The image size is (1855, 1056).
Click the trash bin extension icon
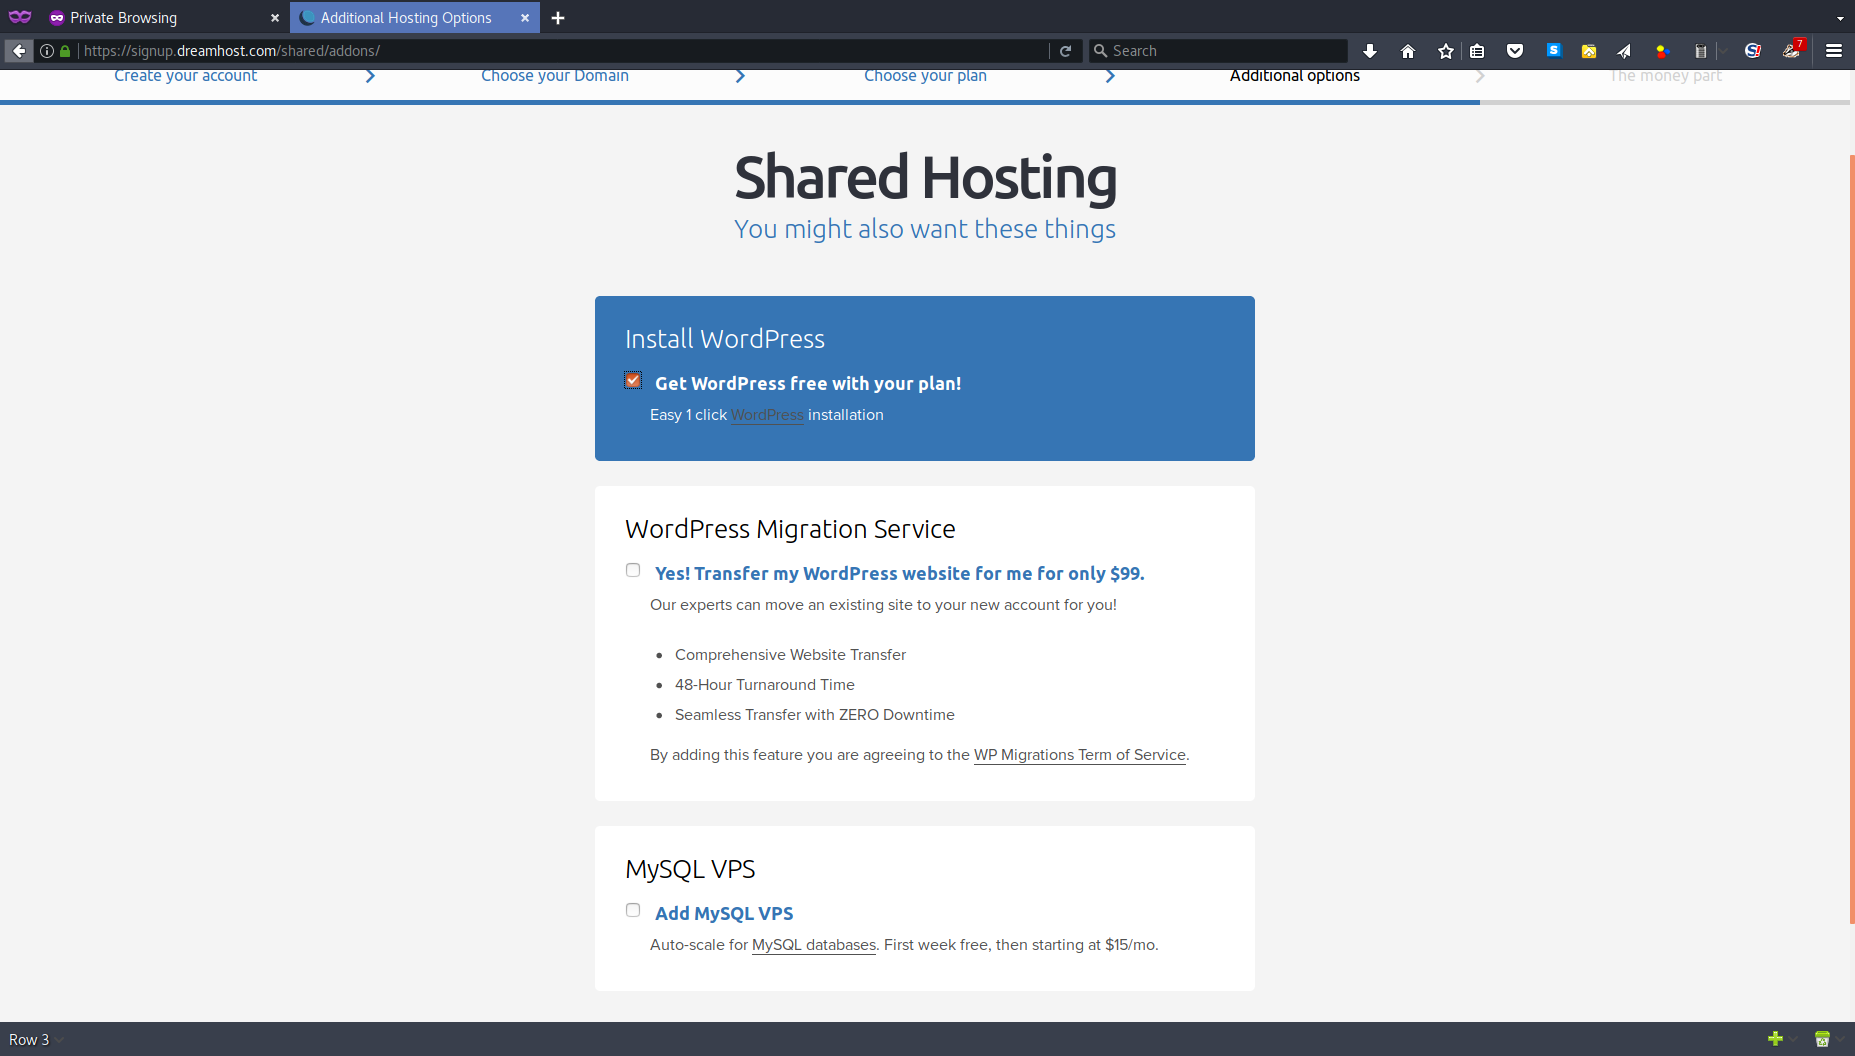1700,51
